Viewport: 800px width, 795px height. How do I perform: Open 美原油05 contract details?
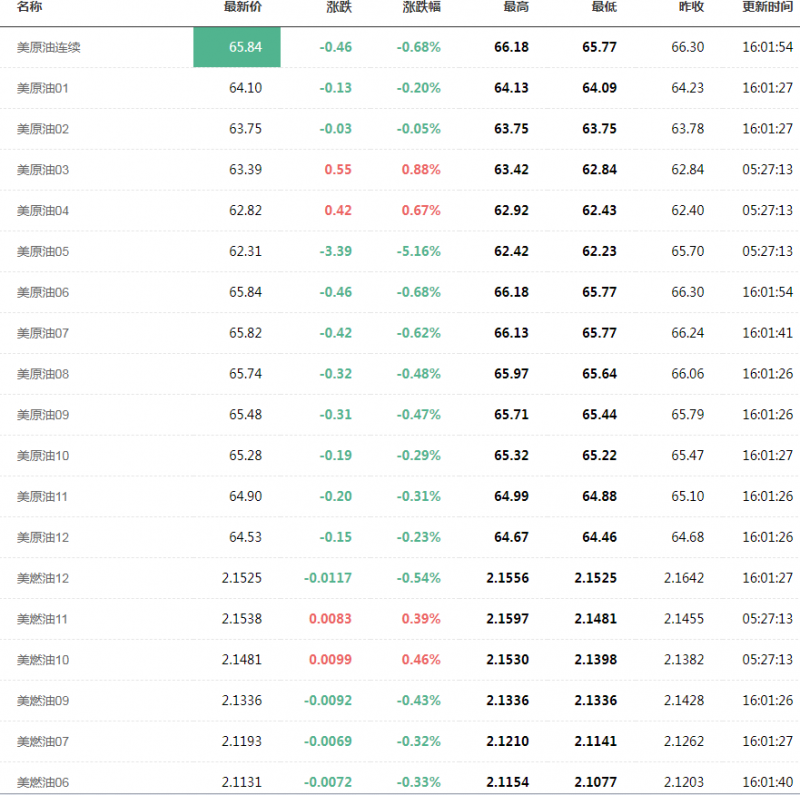pos(43,251)
